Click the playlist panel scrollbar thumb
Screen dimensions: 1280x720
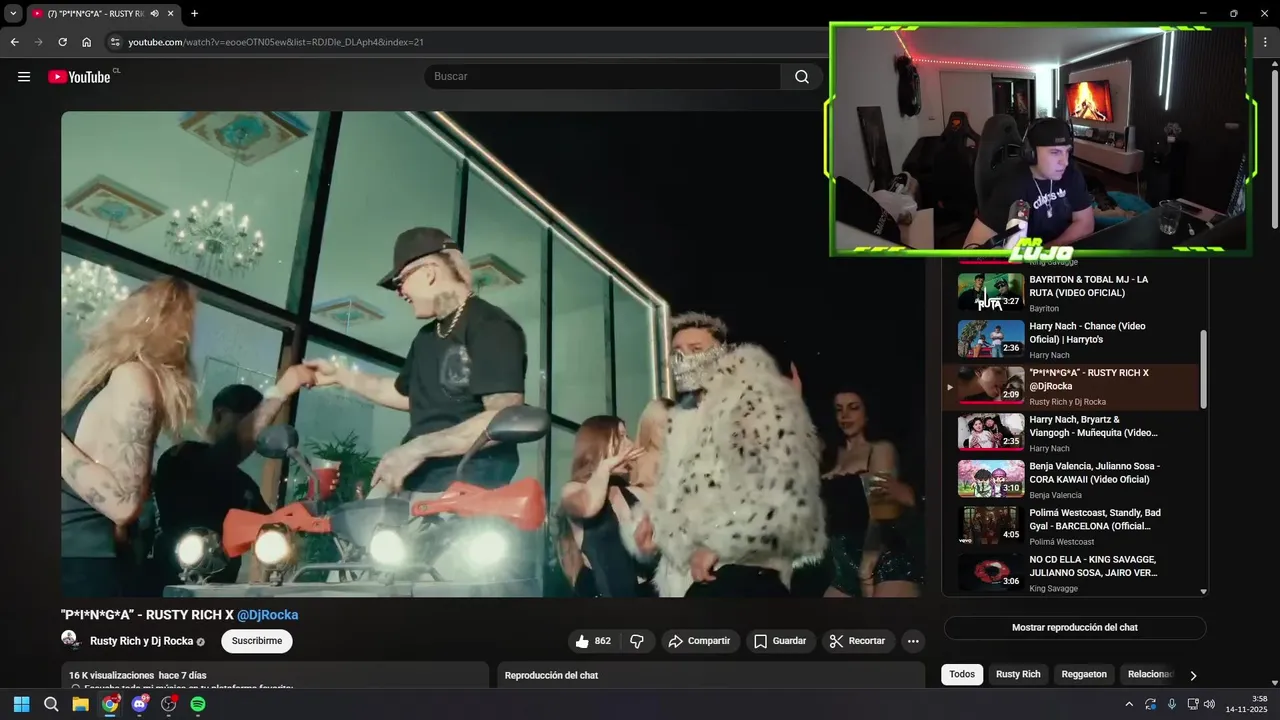(1203, 368)
